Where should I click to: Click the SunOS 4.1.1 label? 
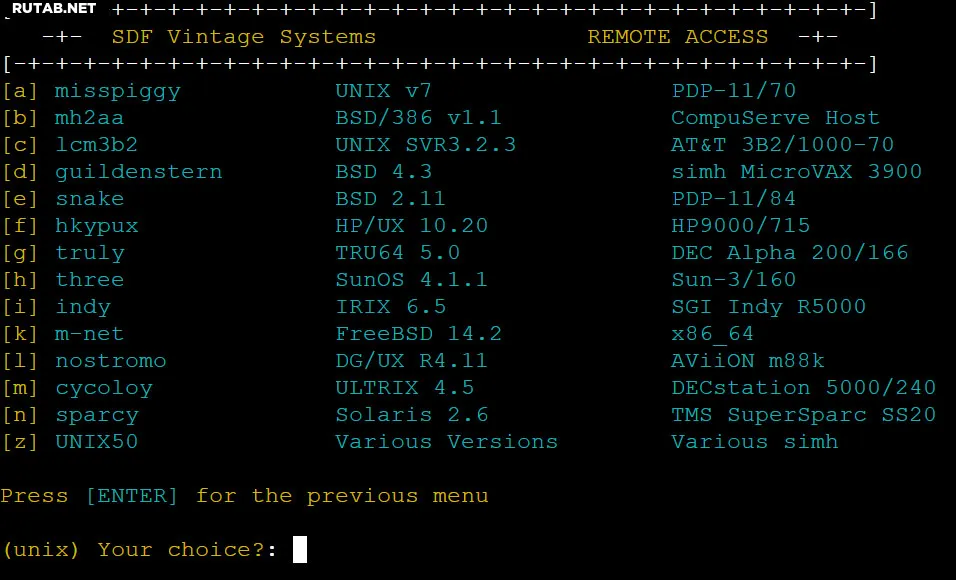[411, 280]
